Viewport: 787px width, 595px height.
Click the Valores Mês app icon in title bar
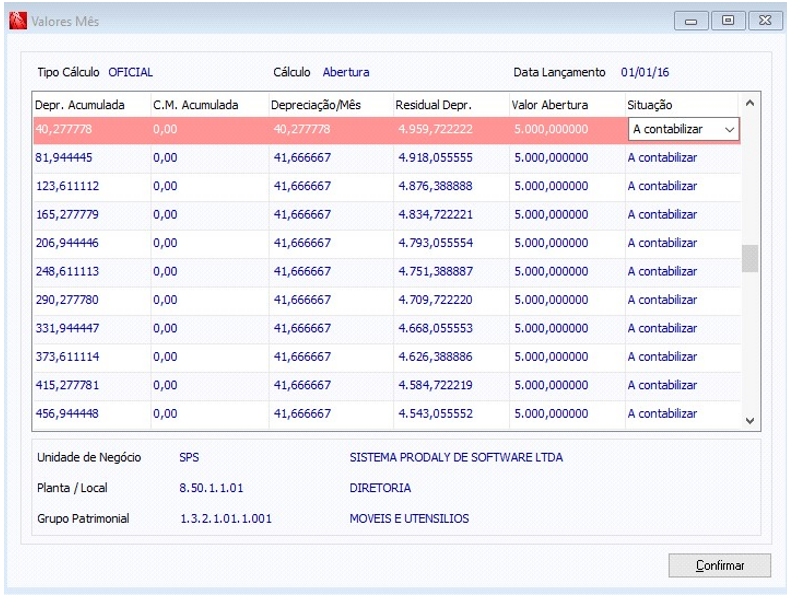click(17, 20)
